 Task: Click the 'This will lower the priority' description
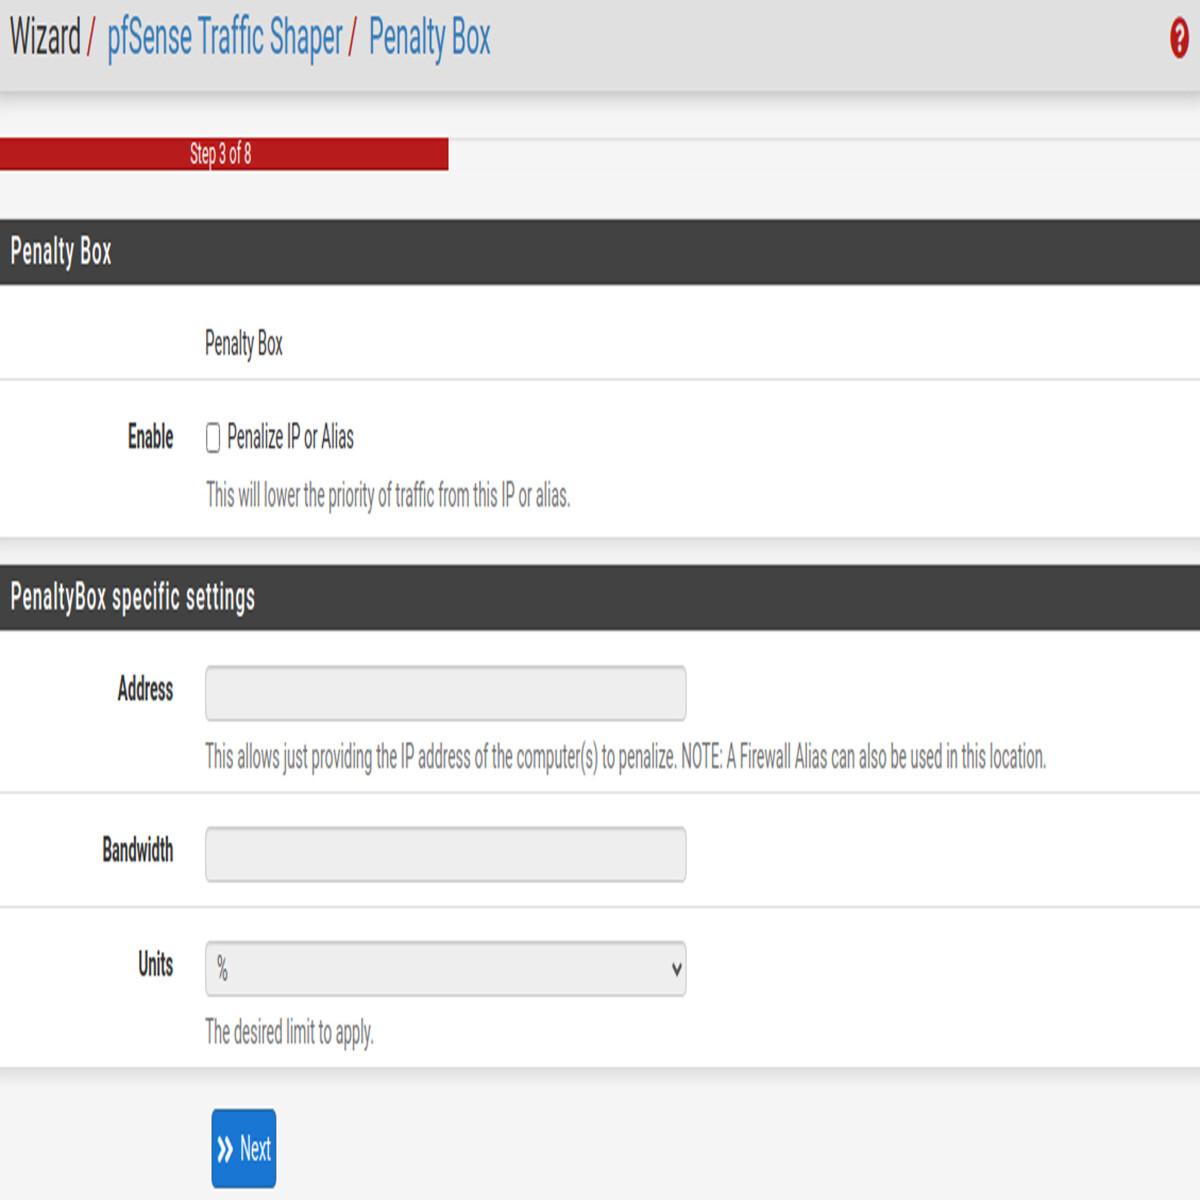pos(388,495)
